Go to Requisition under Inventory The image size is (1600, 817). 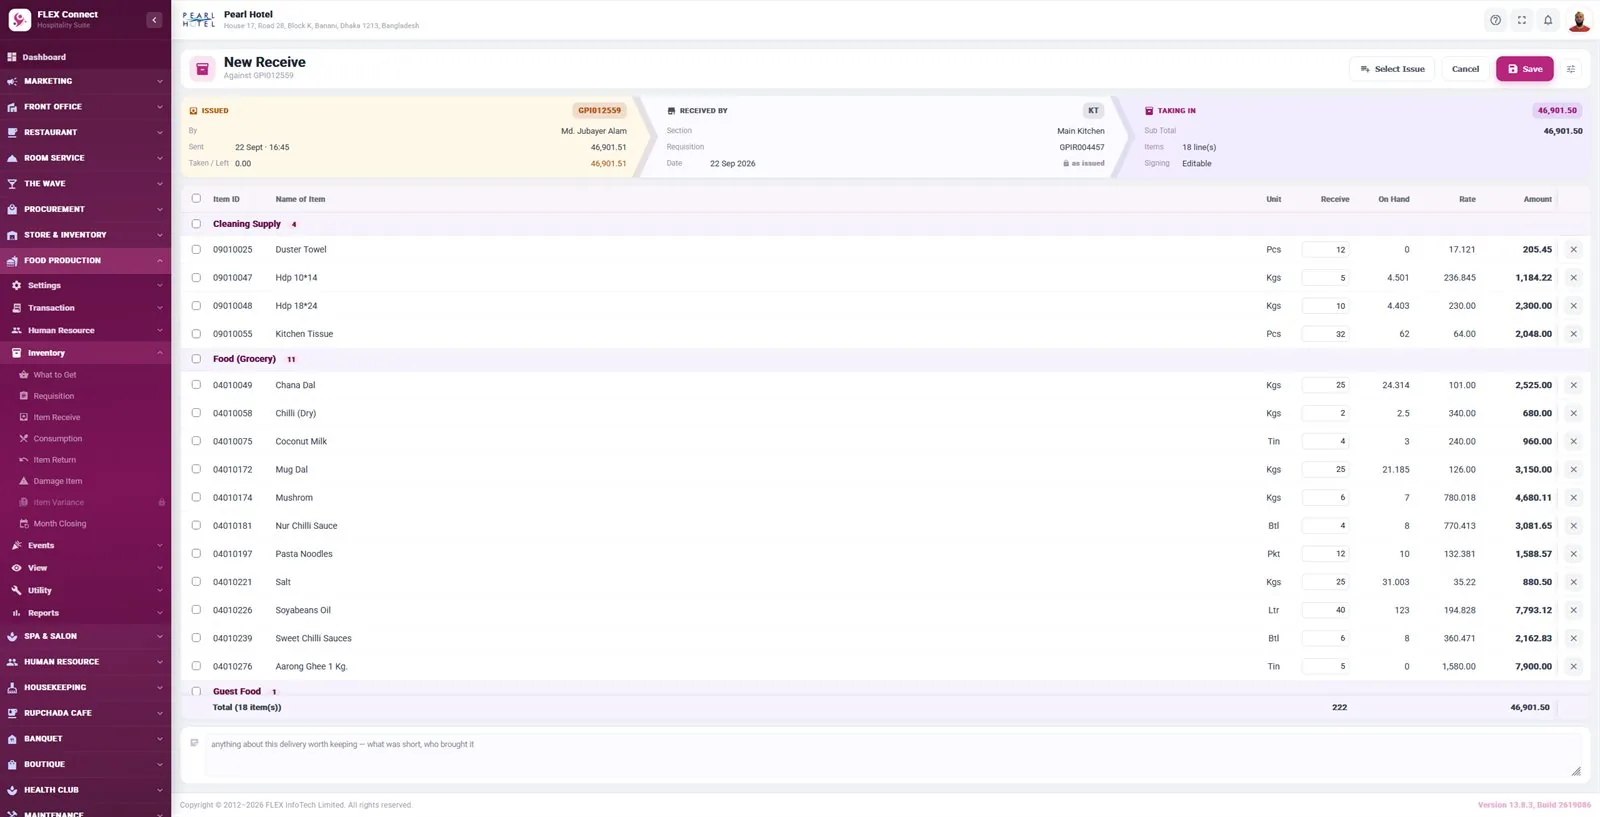[x=54, y=396]
